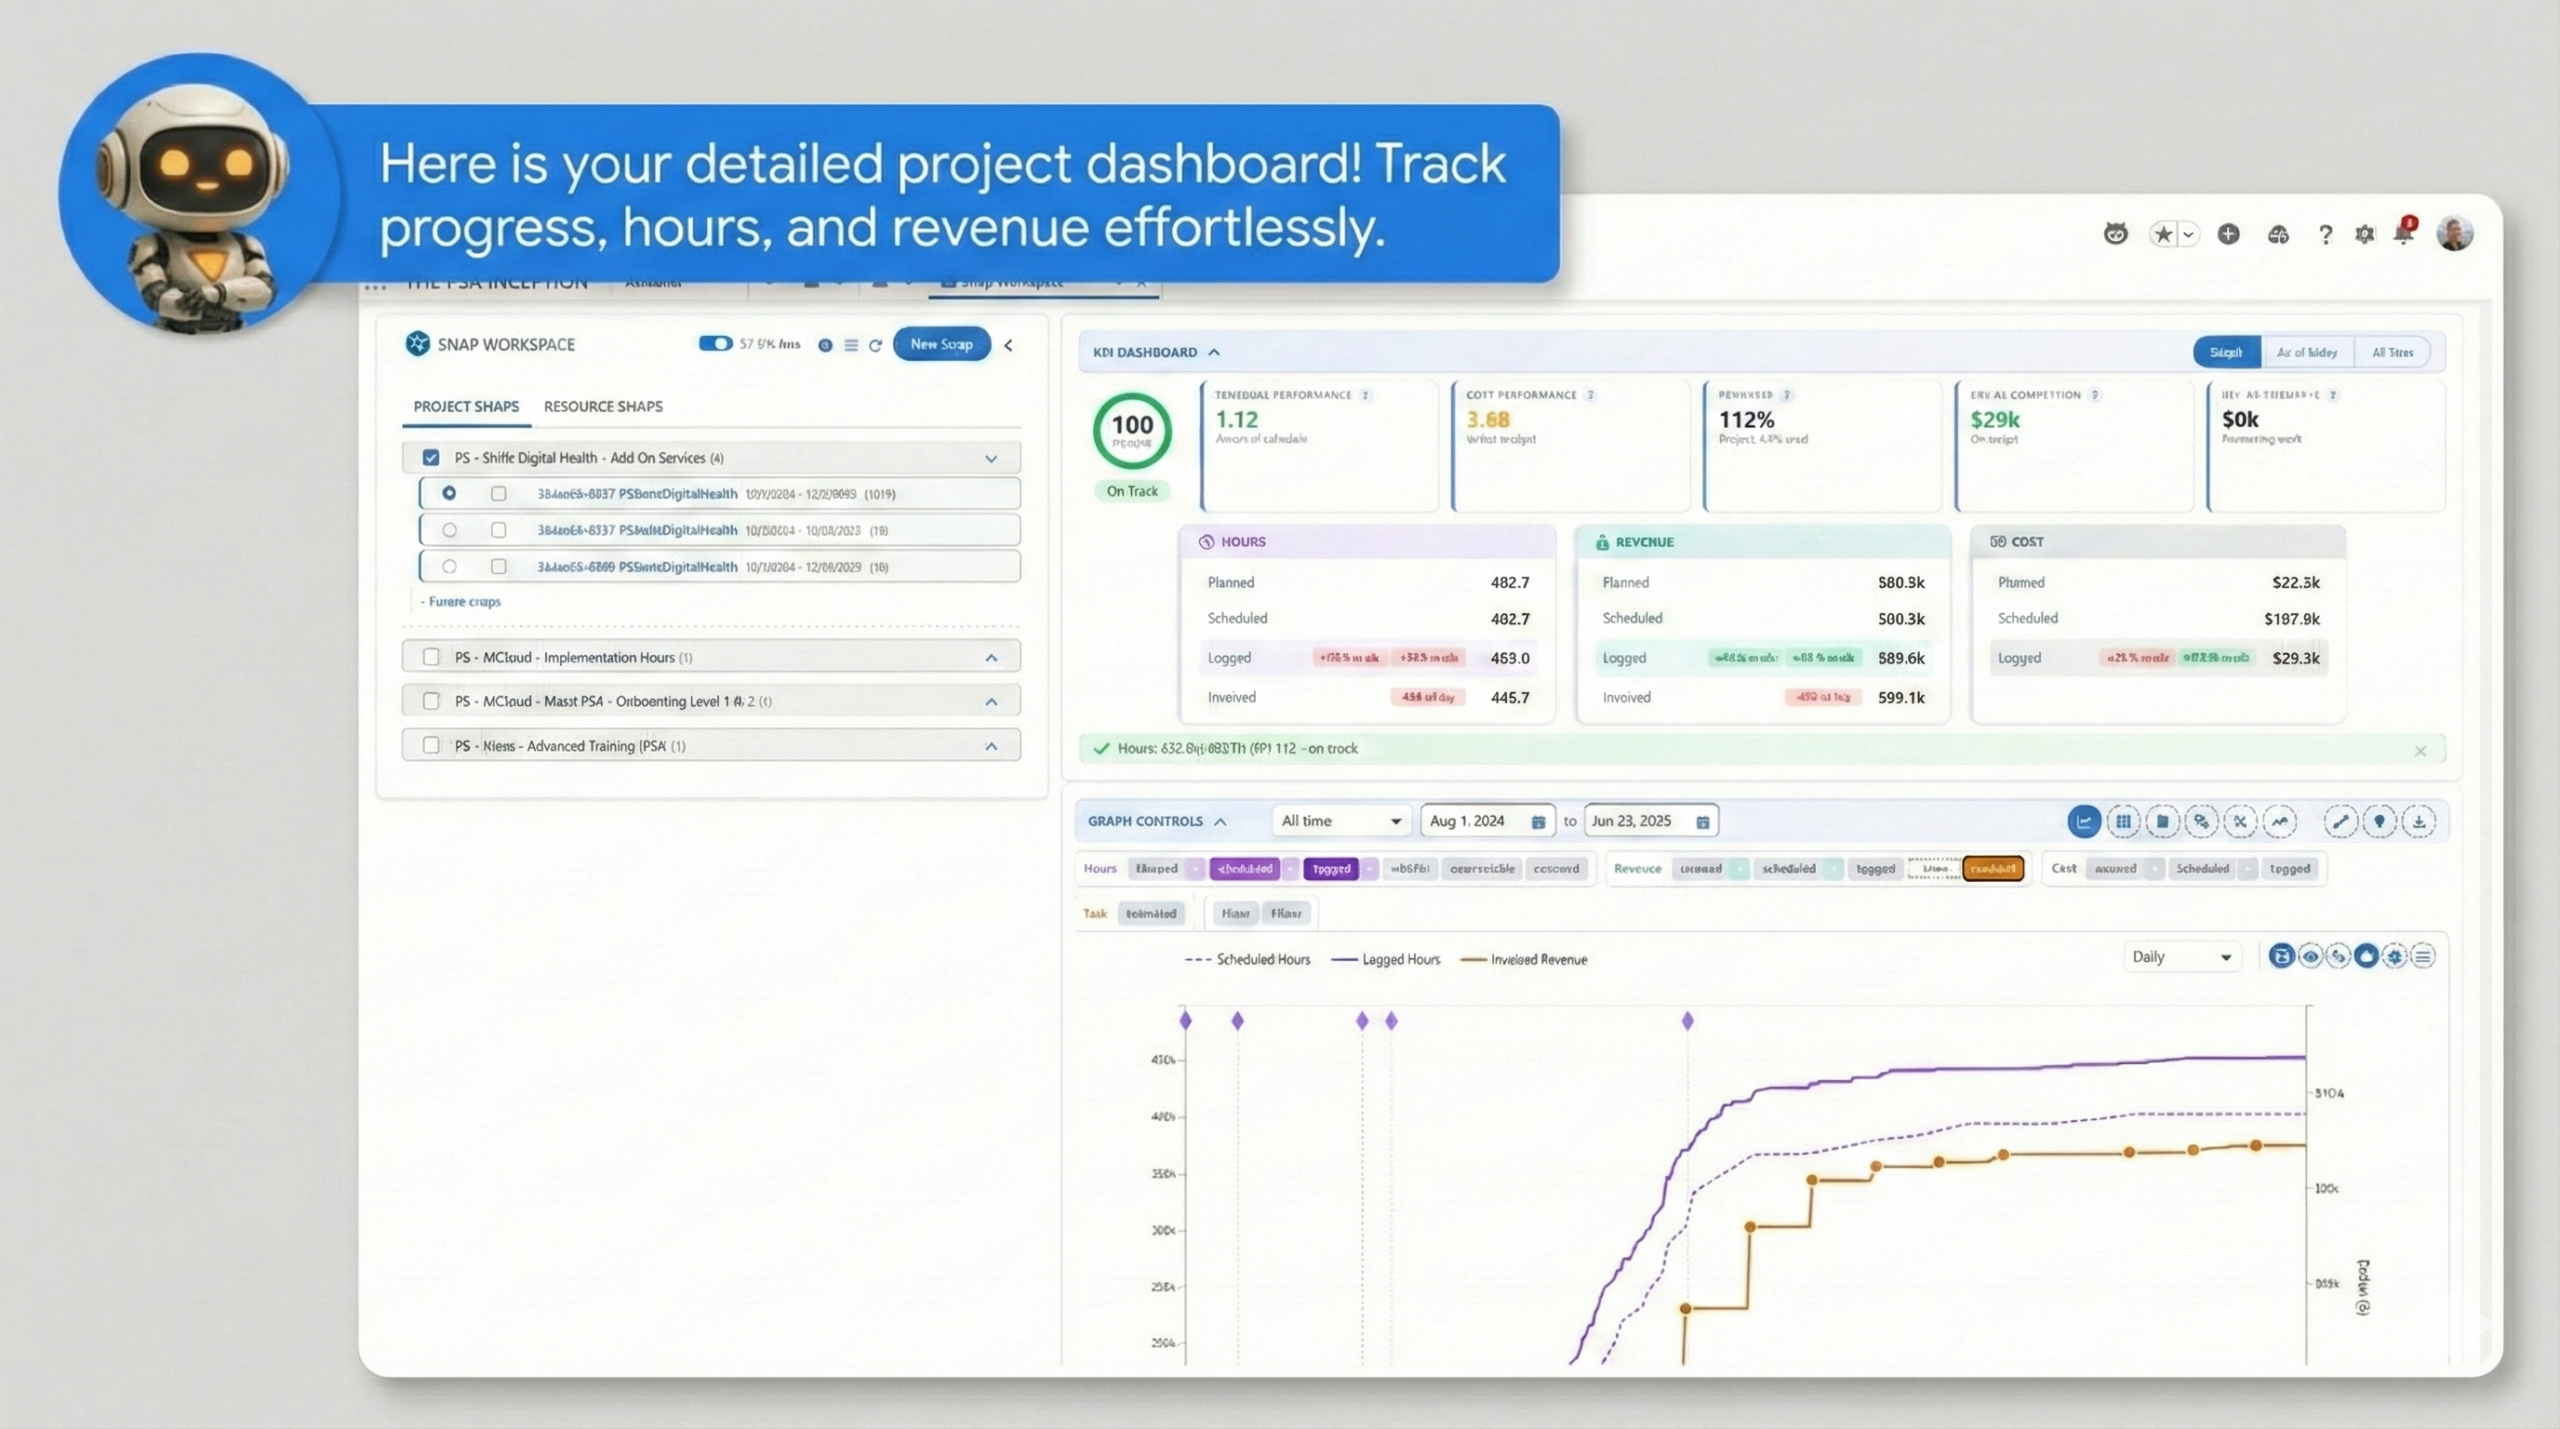Click the New Snap button
The width and height of the screenshot is (2560, 1429).
[x=941, y=344]
